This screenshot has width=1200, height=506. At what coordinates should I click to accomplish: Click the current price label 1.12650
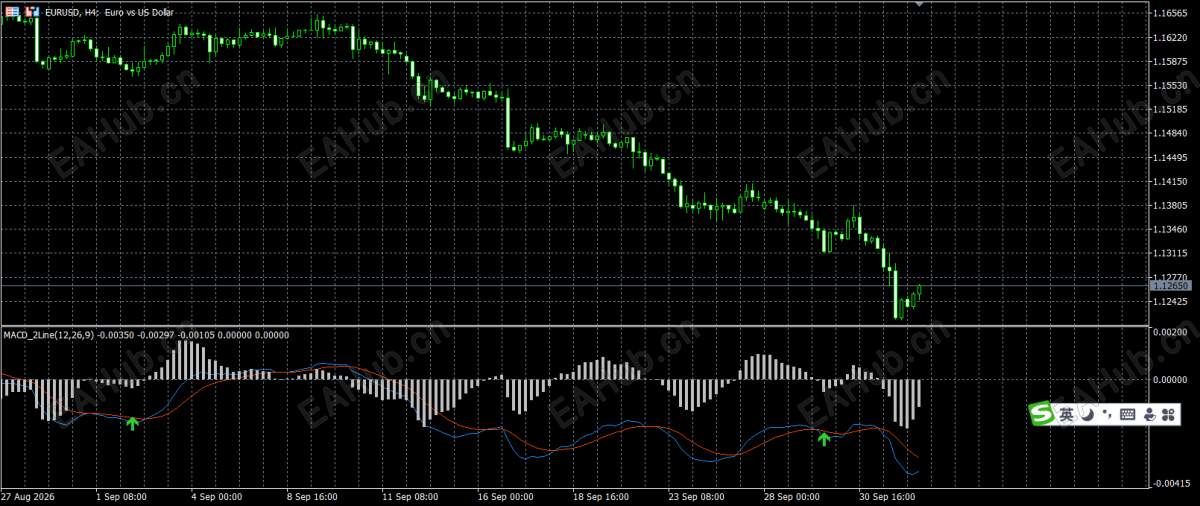coord(1171,286)
